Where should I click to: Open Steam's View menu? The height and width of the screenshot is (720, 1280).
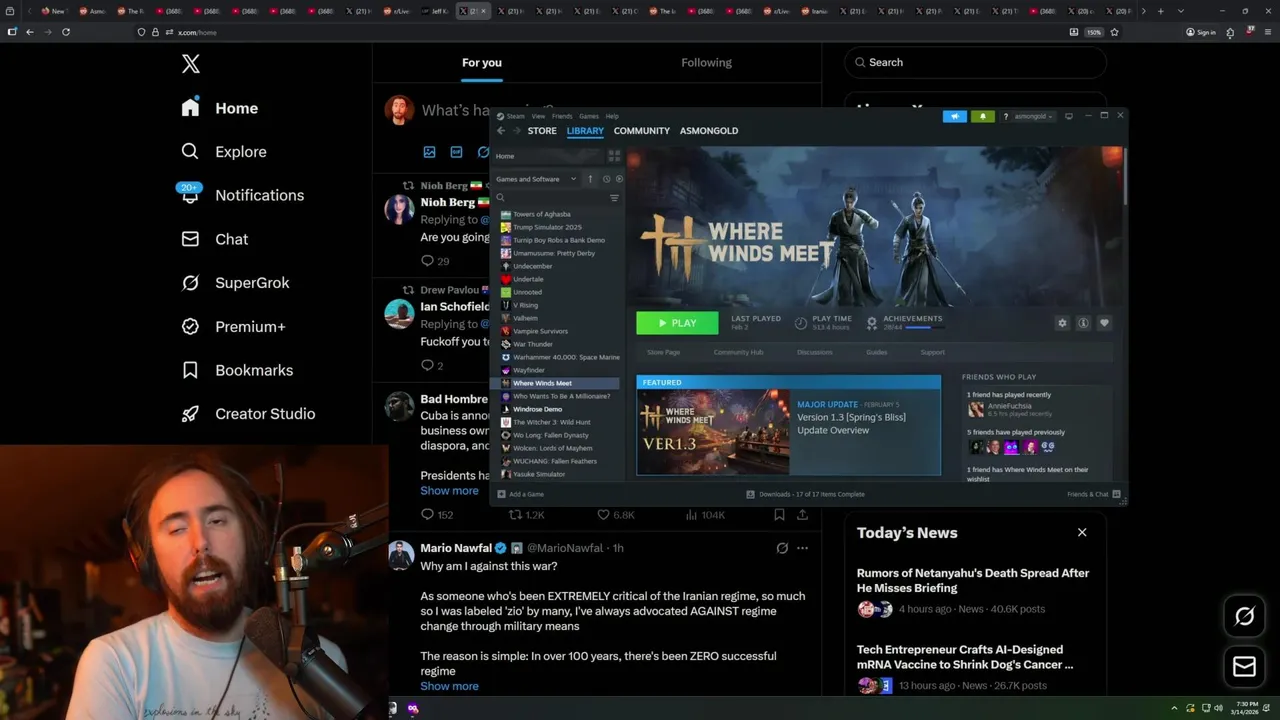point(539,116)
